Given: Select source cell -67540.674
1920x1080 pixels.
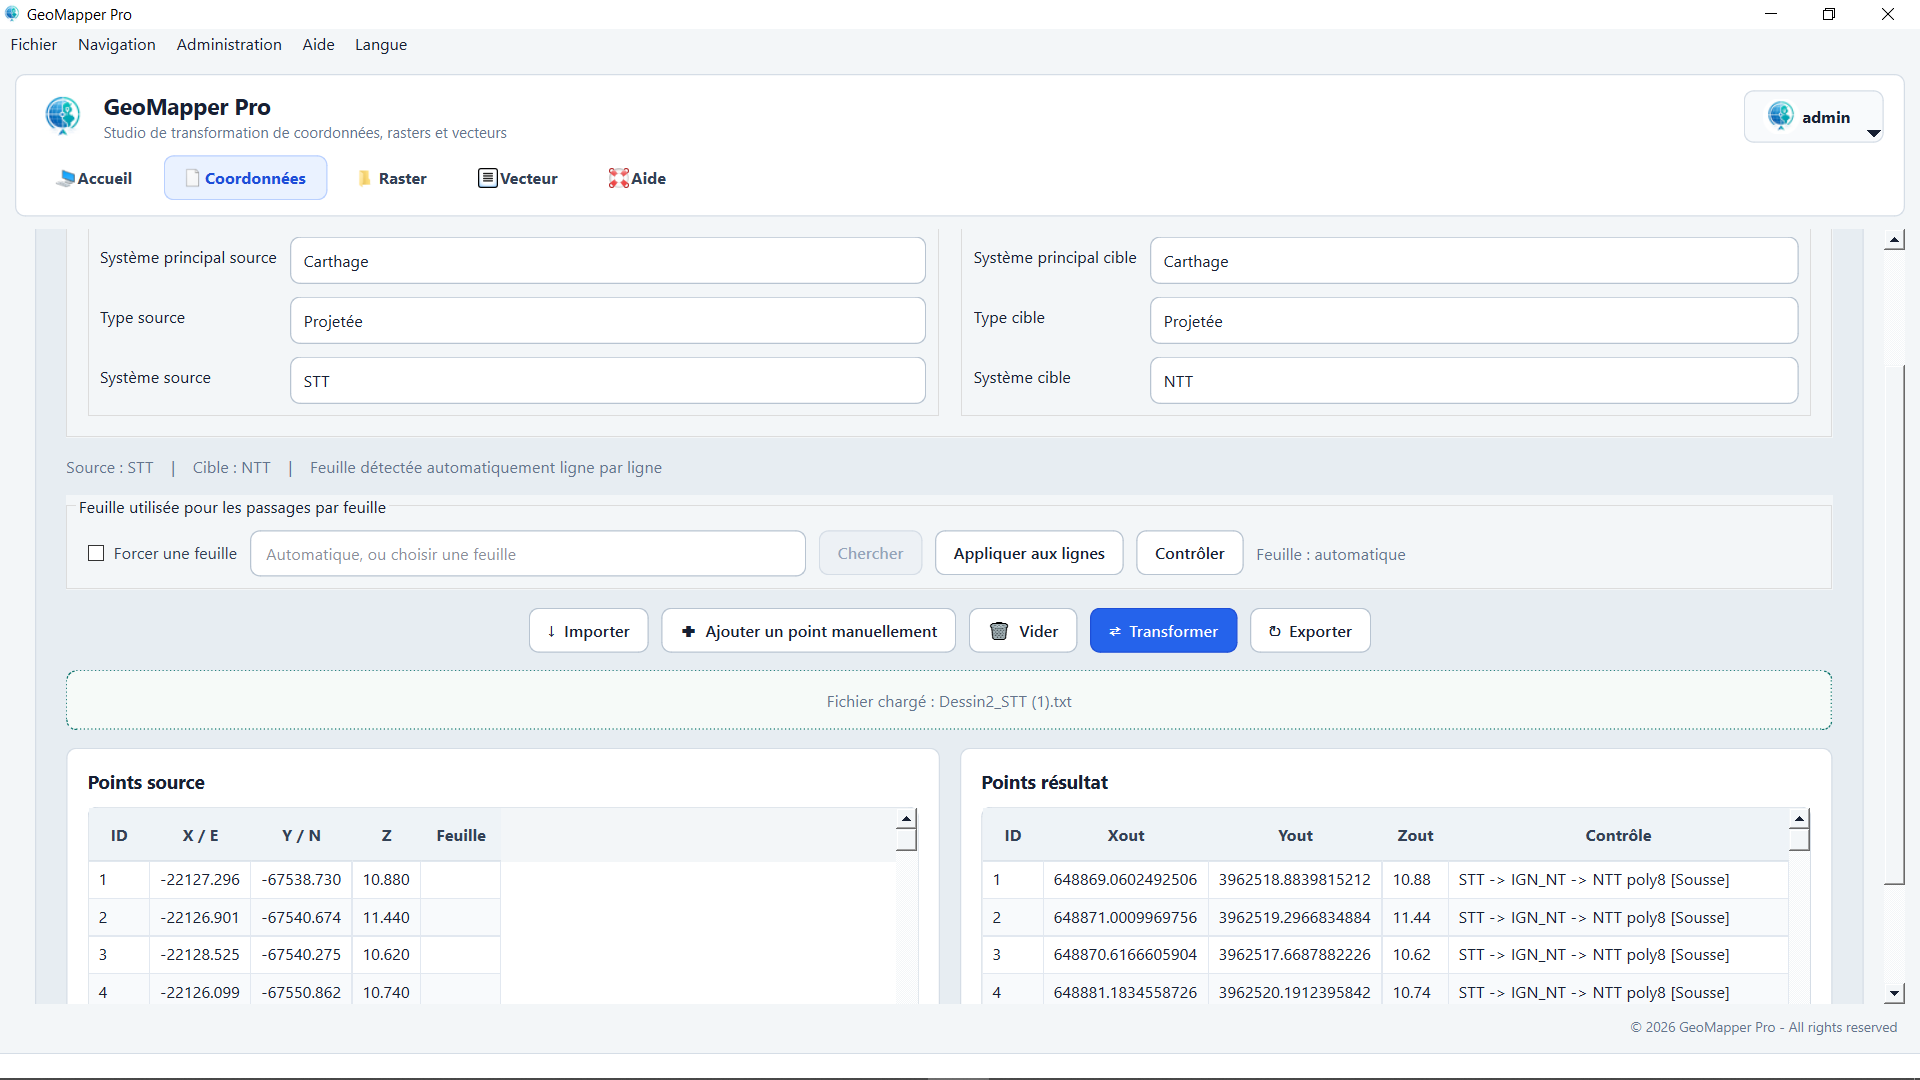Looking at the screenshot, I should (301, 917).
